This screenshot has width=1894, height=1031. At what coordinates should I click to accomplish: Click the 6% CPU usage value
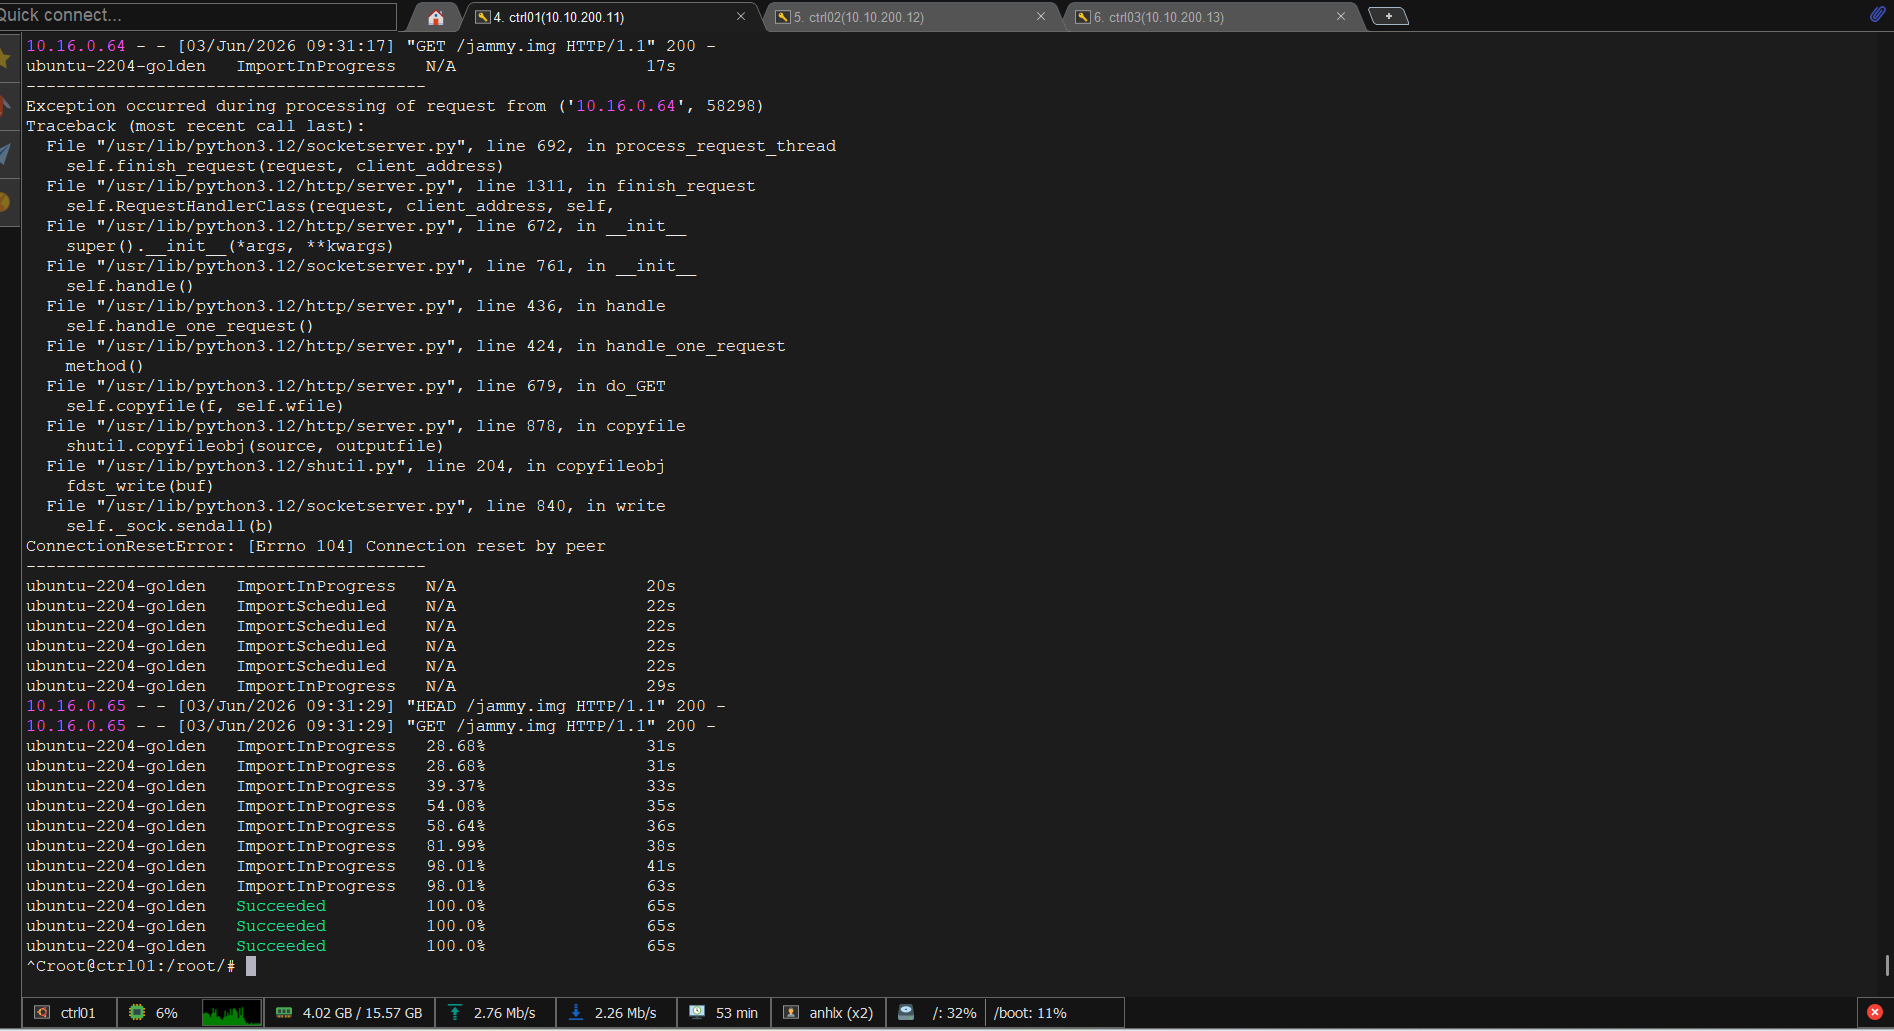tap(167, 1013)
